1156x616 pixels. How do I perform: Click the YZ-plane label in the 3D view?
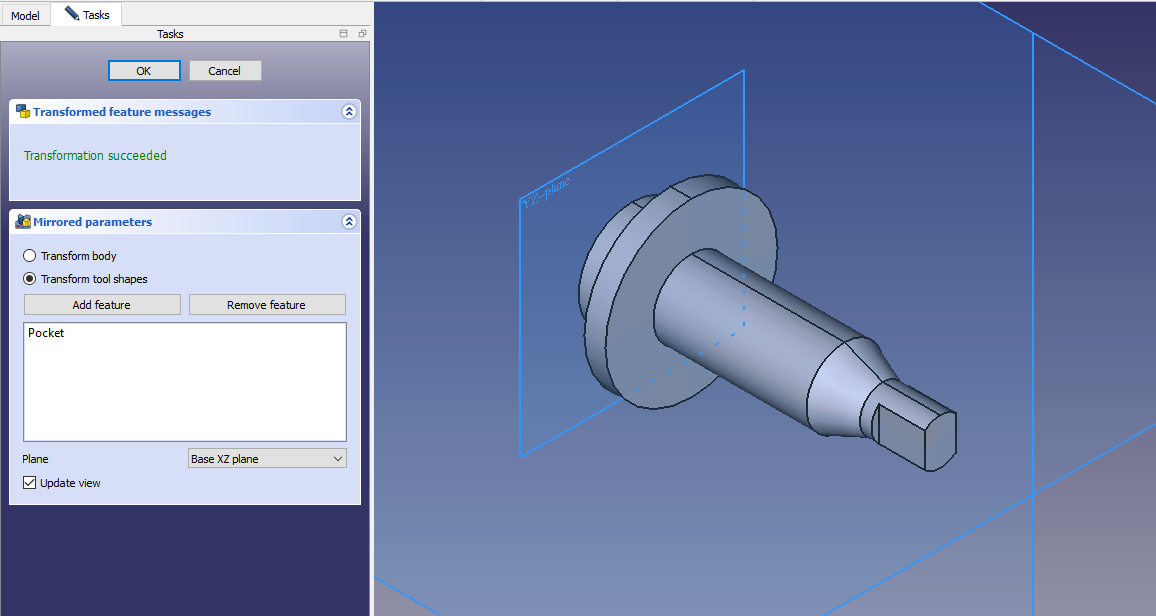click(545, 194)
